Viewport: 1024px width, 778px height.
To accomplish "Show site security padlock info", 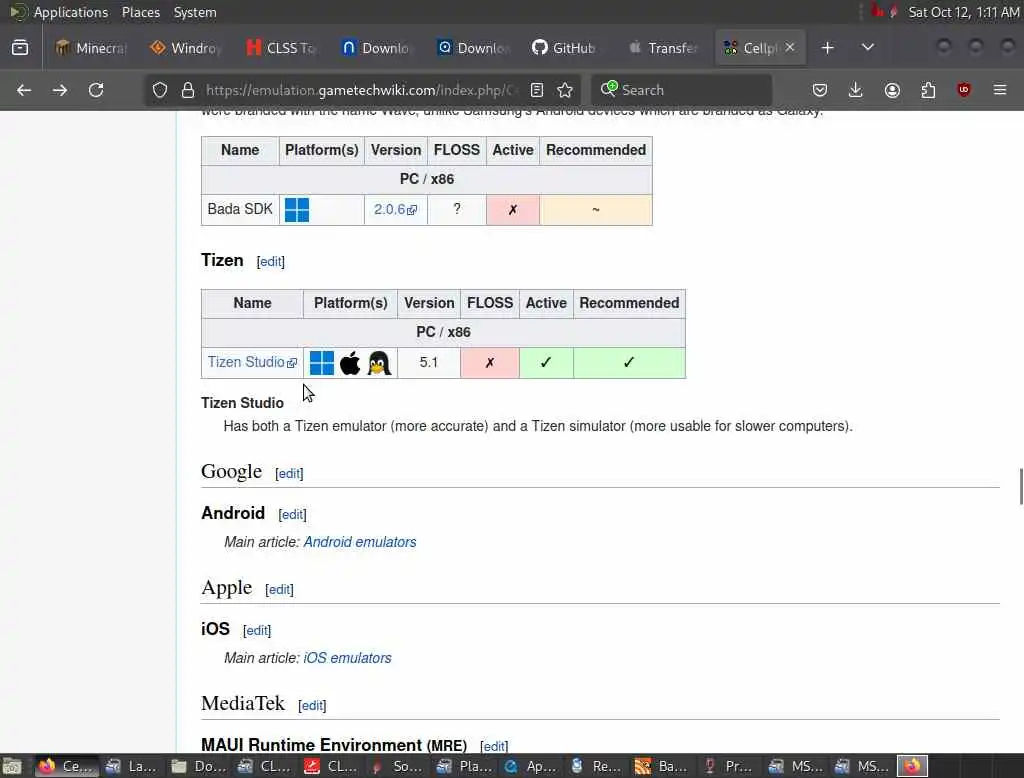I will (188, 90).
